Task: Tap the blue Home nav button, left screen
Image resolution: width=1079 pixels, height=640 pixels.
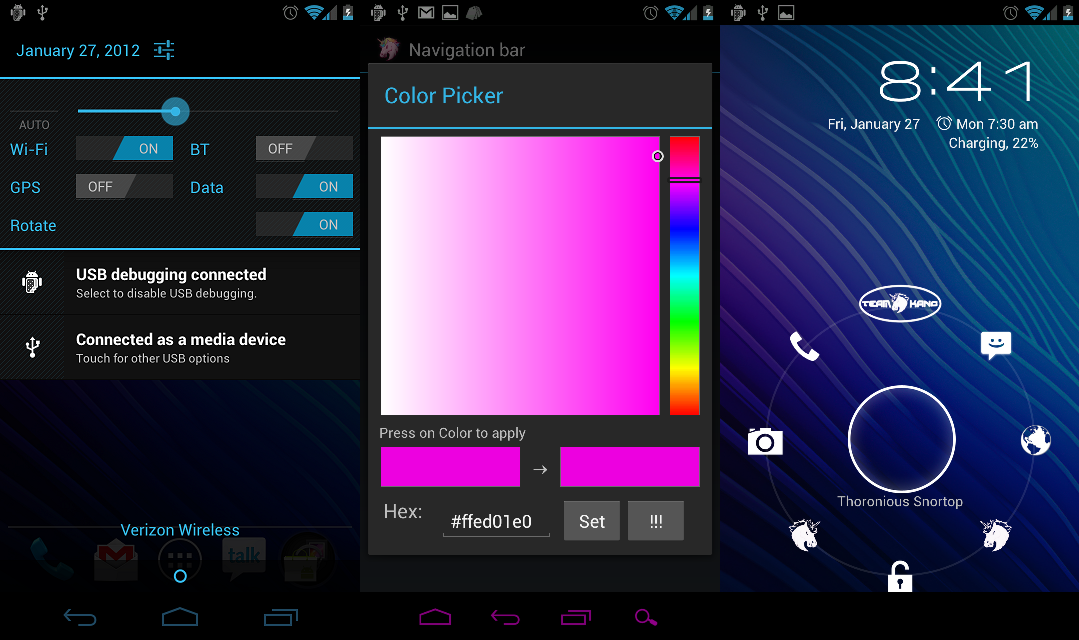Action: click(180, 617)
